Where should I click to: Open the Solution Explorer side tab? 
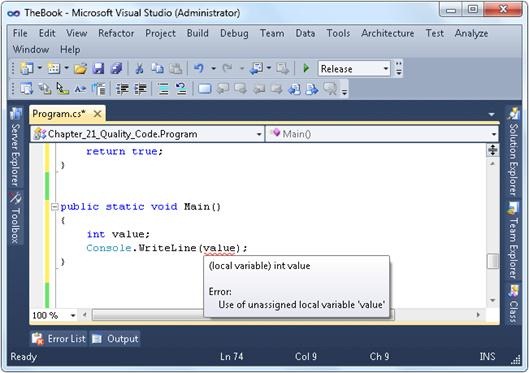513,152
